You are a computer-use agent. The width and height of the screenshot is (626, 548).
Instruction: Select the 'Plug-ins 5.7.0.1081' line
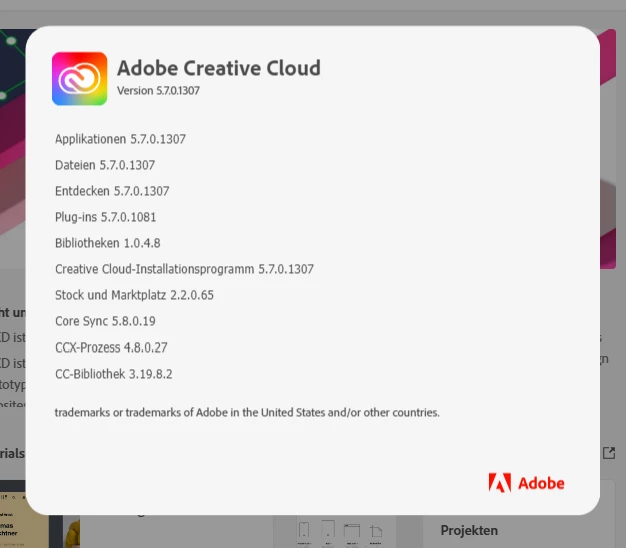coord(105,217)
